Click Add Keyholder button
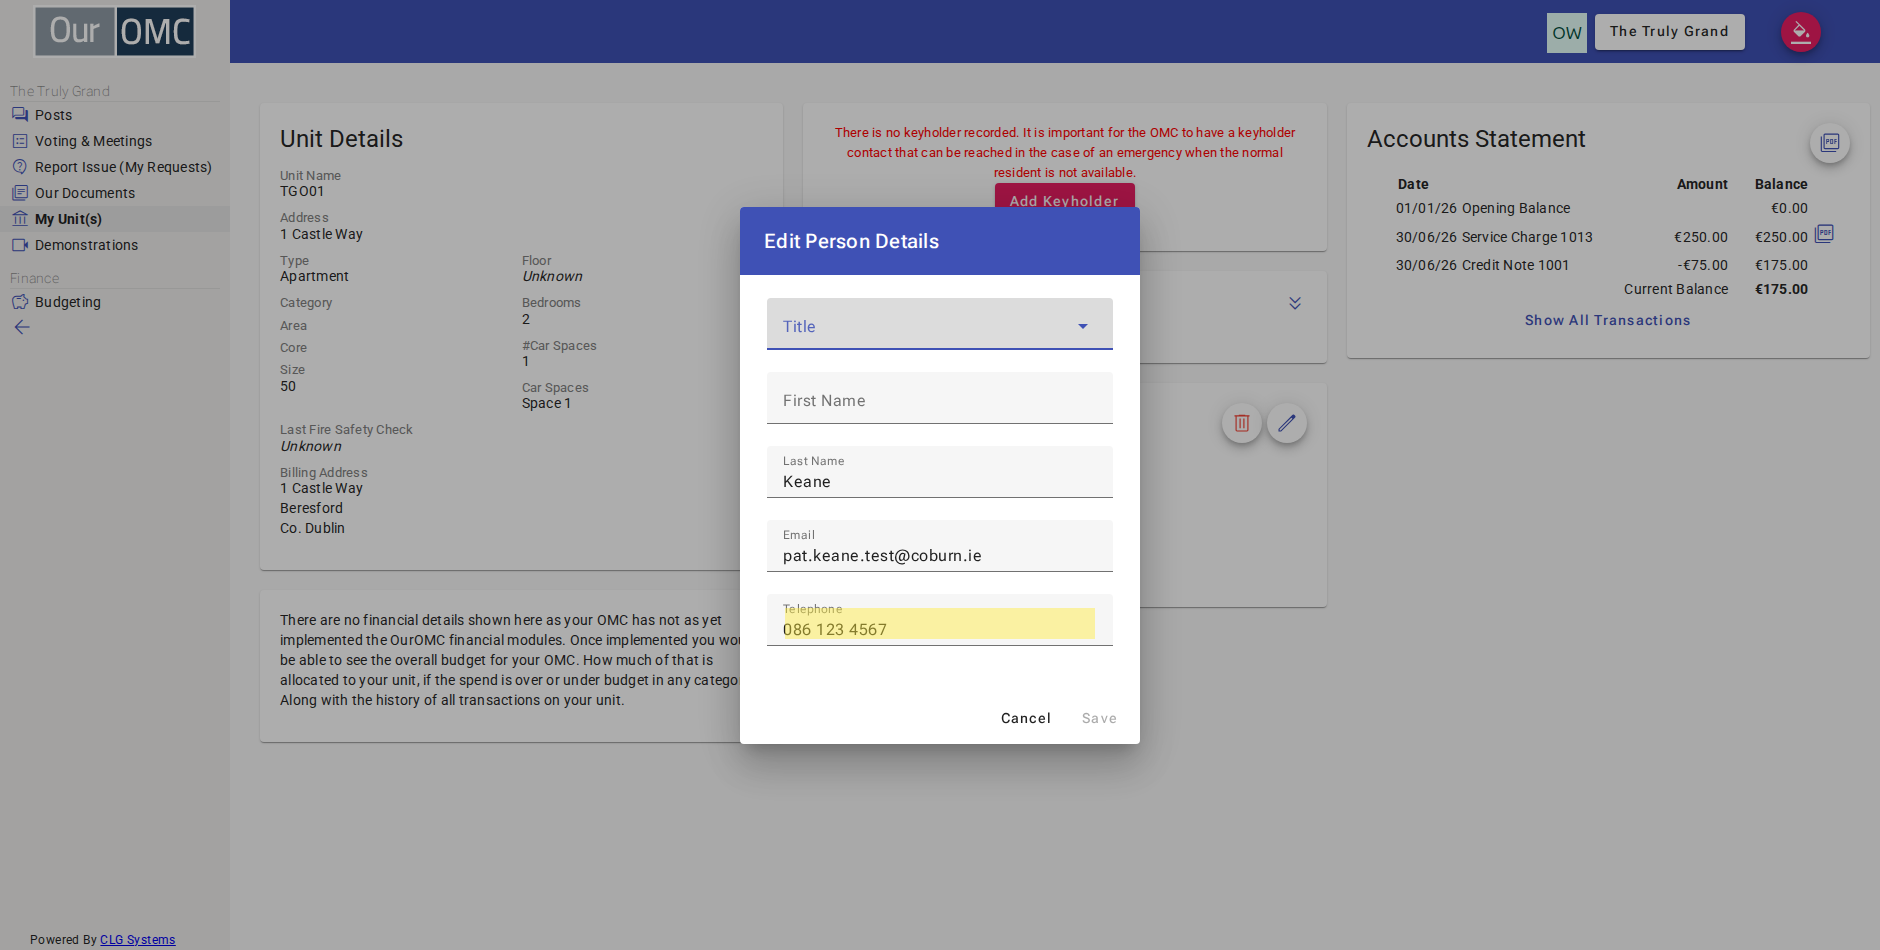The height and width of the screenshot is (950, 1880). click(1065, 196)
